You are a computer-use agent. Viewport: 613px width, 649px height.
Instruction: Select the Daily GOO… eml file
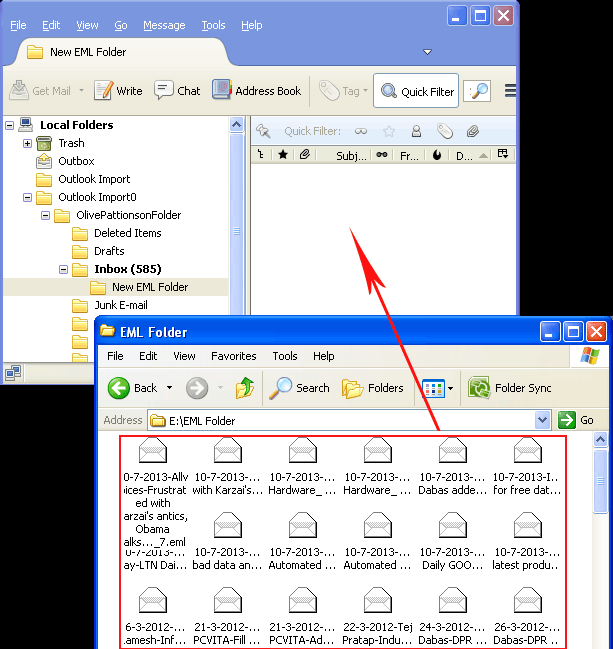point(452,541)
